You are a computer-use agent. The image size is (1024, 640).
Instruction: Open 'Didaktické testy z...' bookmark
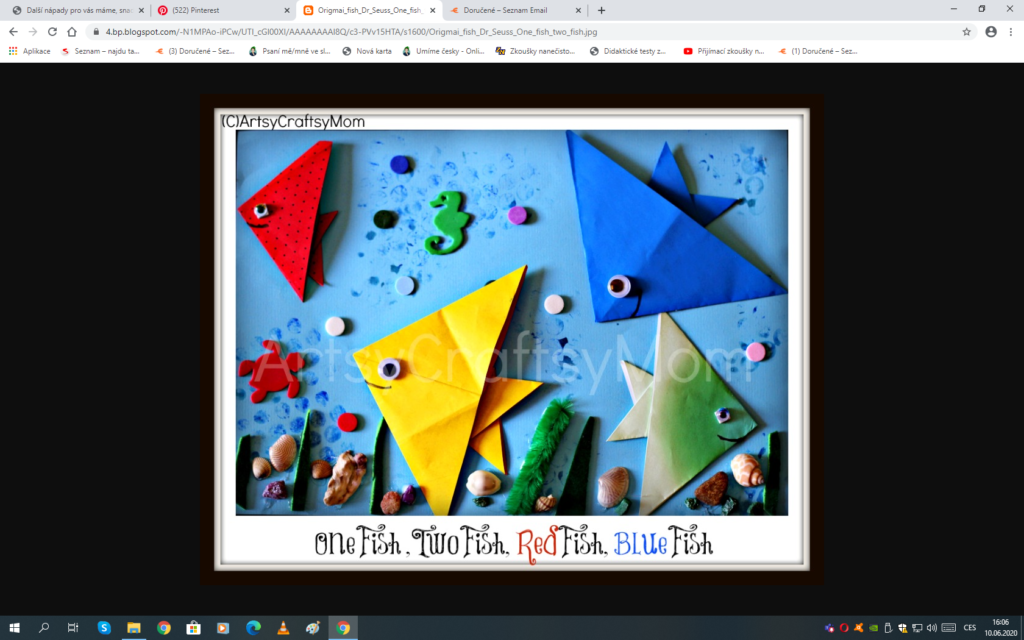pos(628,51)
